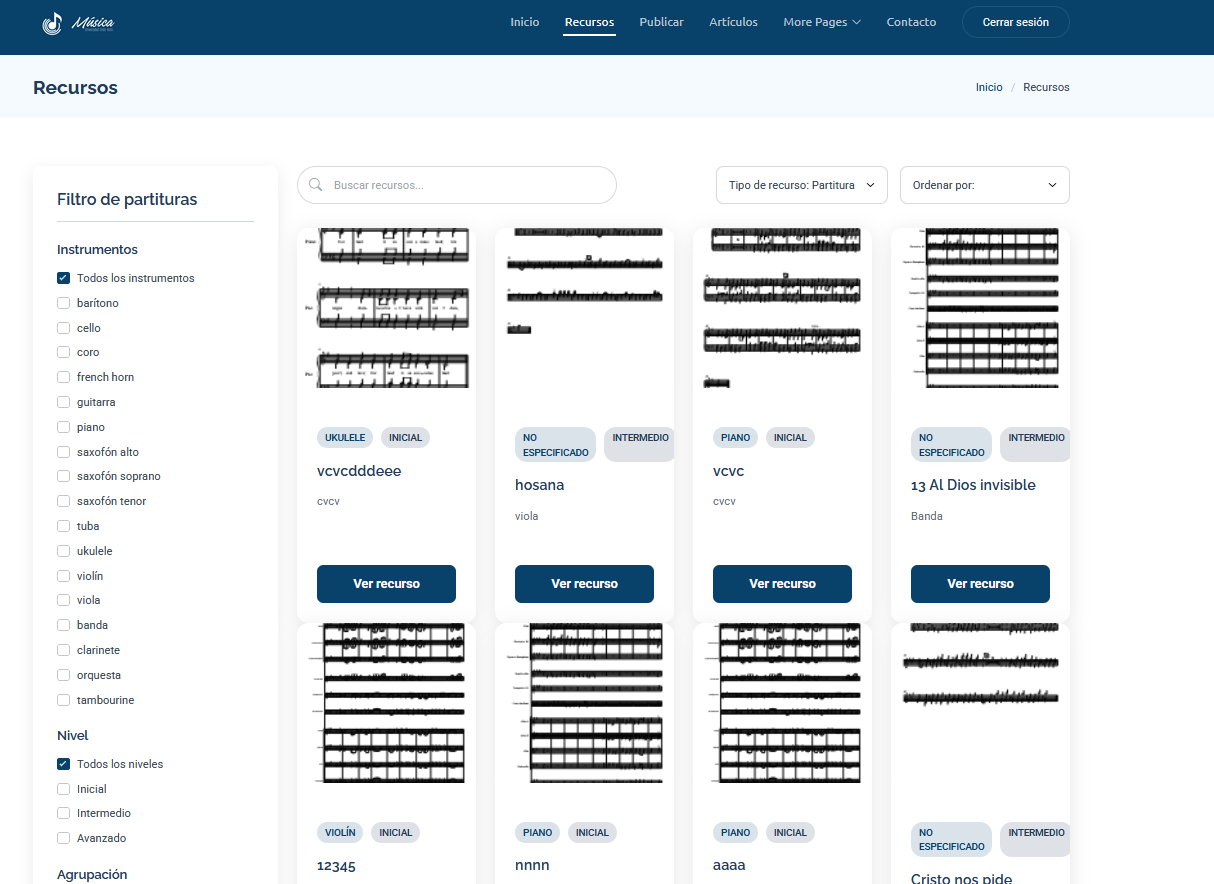This screenshot has width=1214, height=884.
Task: Open the Artículos nav item
Action: pos(733,22)
